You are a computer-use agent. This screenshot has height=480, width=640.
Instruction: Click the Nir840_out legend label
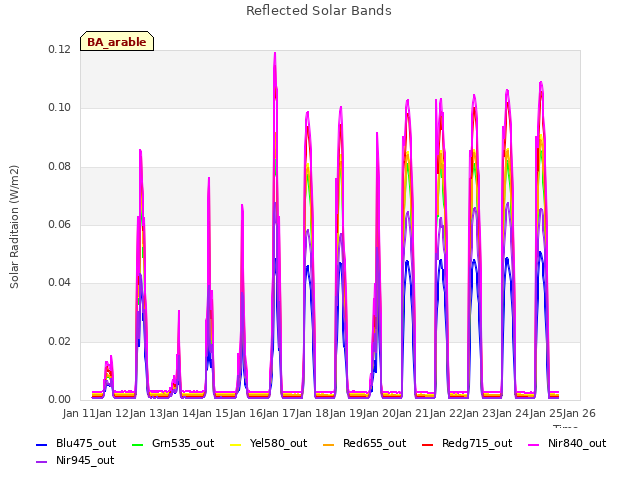(x=577, y=443)
